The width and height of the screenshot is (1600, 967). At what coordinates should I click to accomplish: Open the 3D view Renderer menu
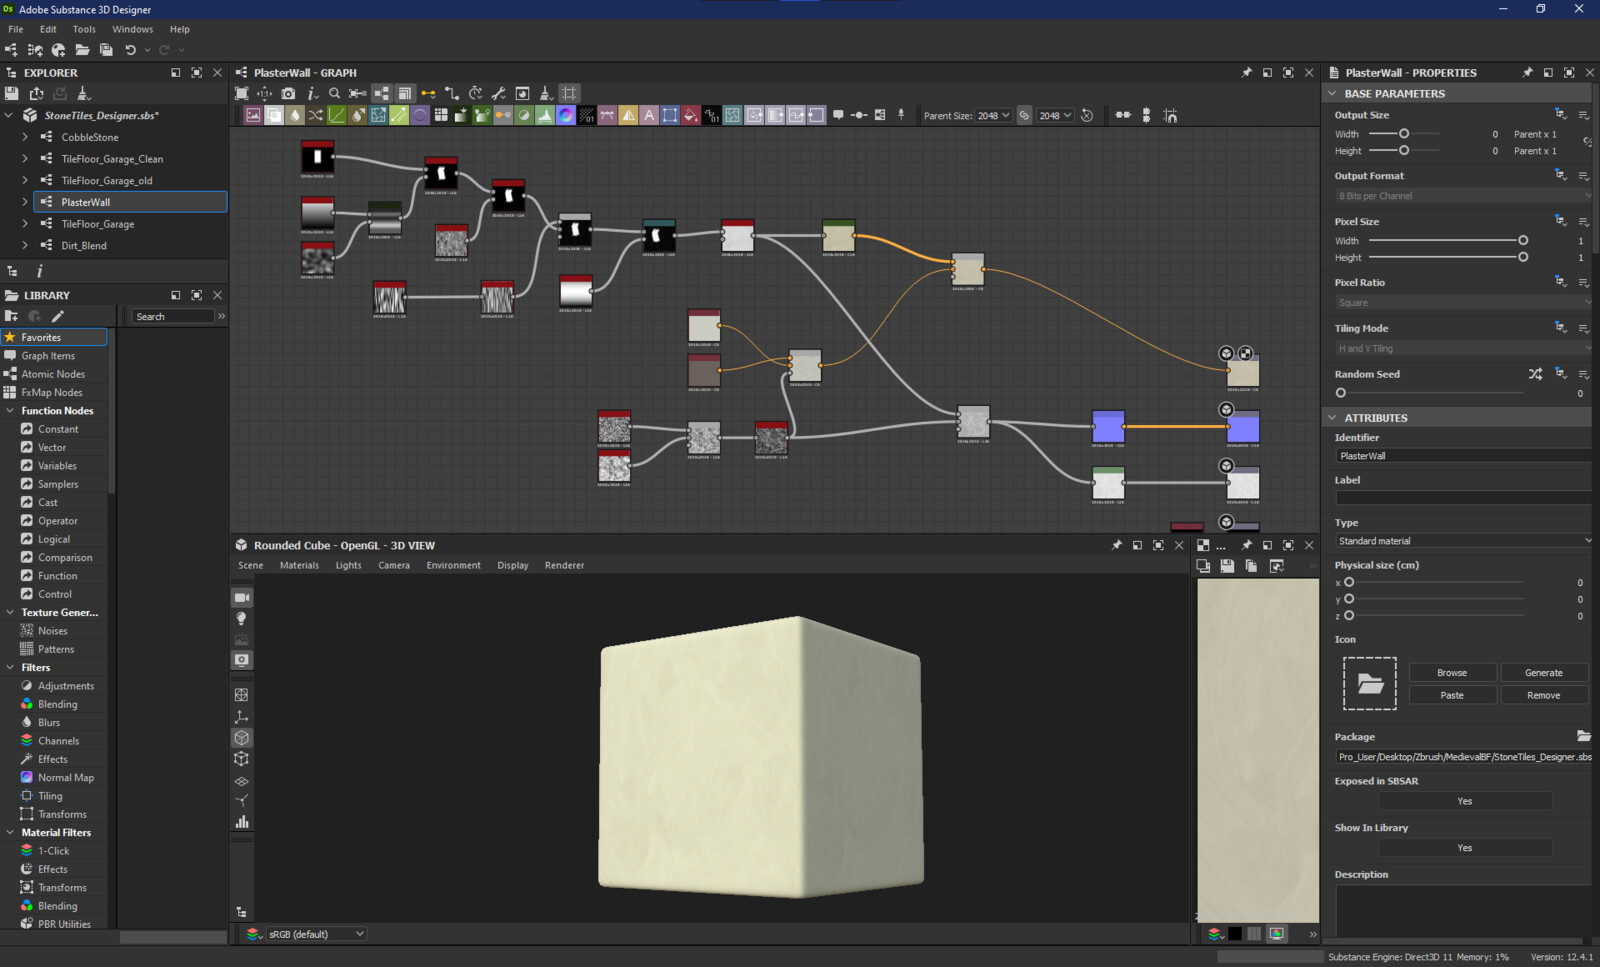coord(564,565)
